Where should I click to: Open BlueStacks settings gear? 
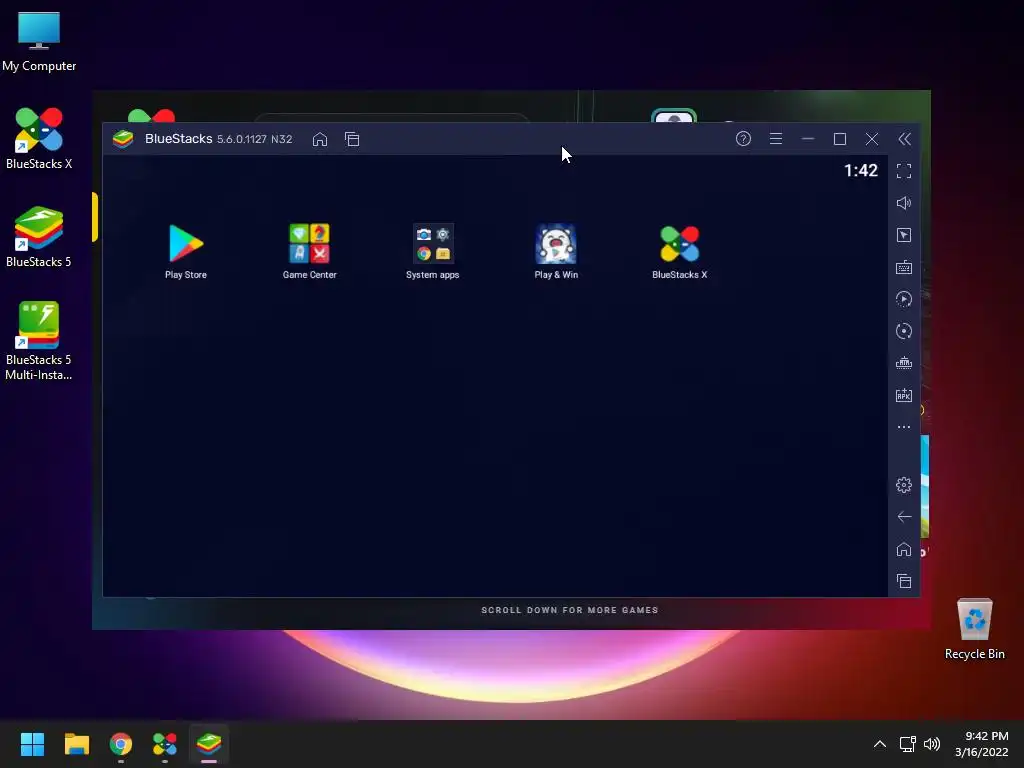(x=904, y=485)
